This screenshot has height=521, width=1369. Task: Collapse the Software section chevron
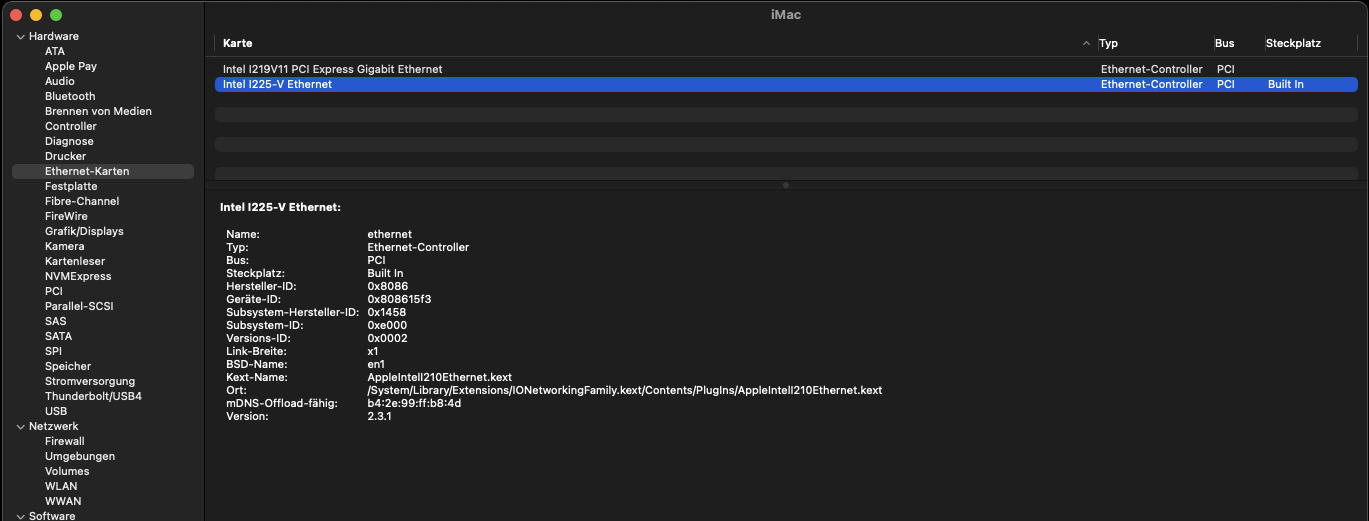tap(20, 516)
